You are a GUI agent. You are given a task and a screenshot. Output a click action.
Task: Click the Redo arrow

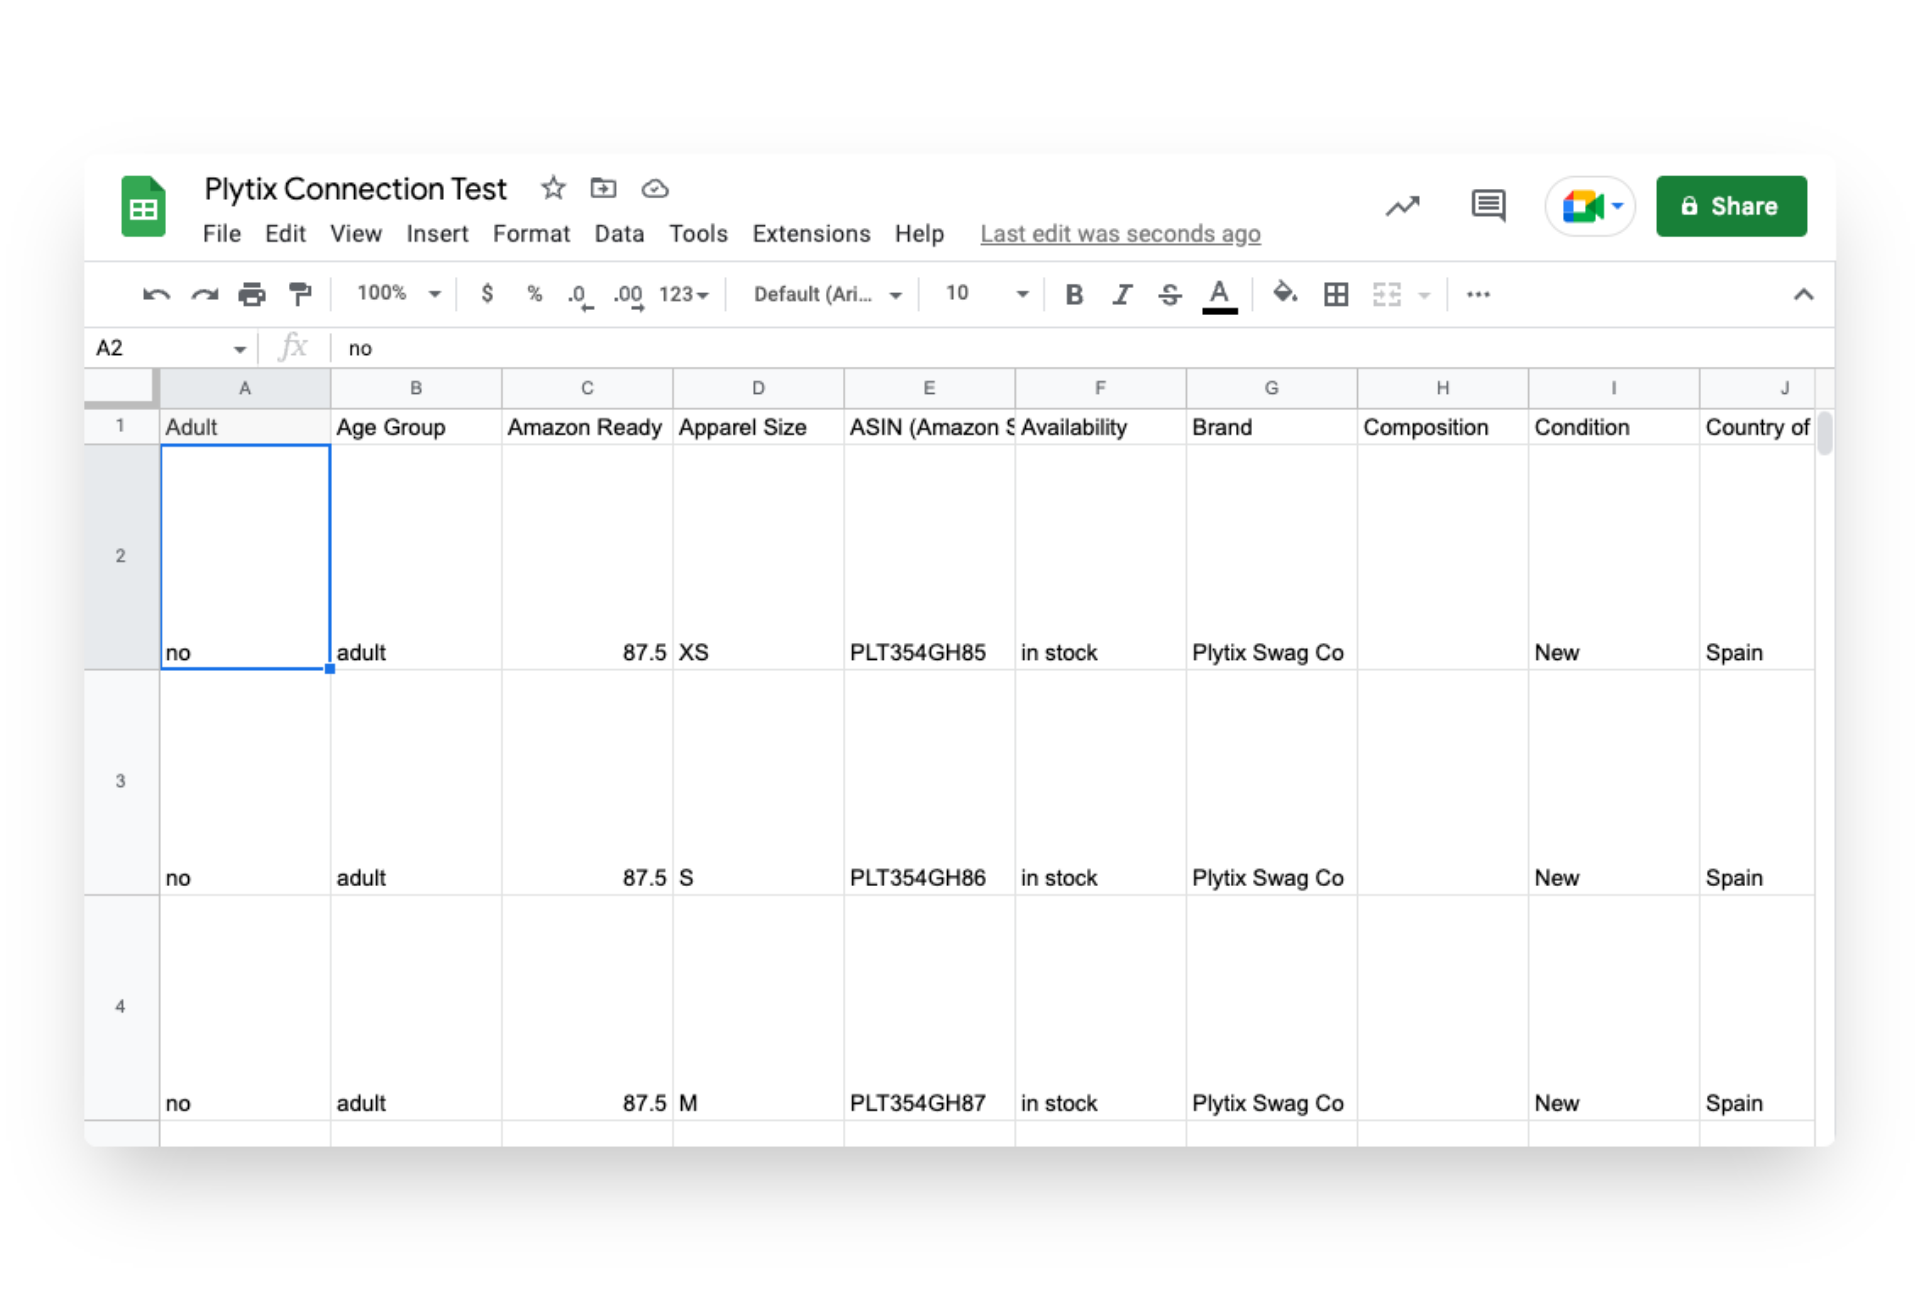pos(204,294)
